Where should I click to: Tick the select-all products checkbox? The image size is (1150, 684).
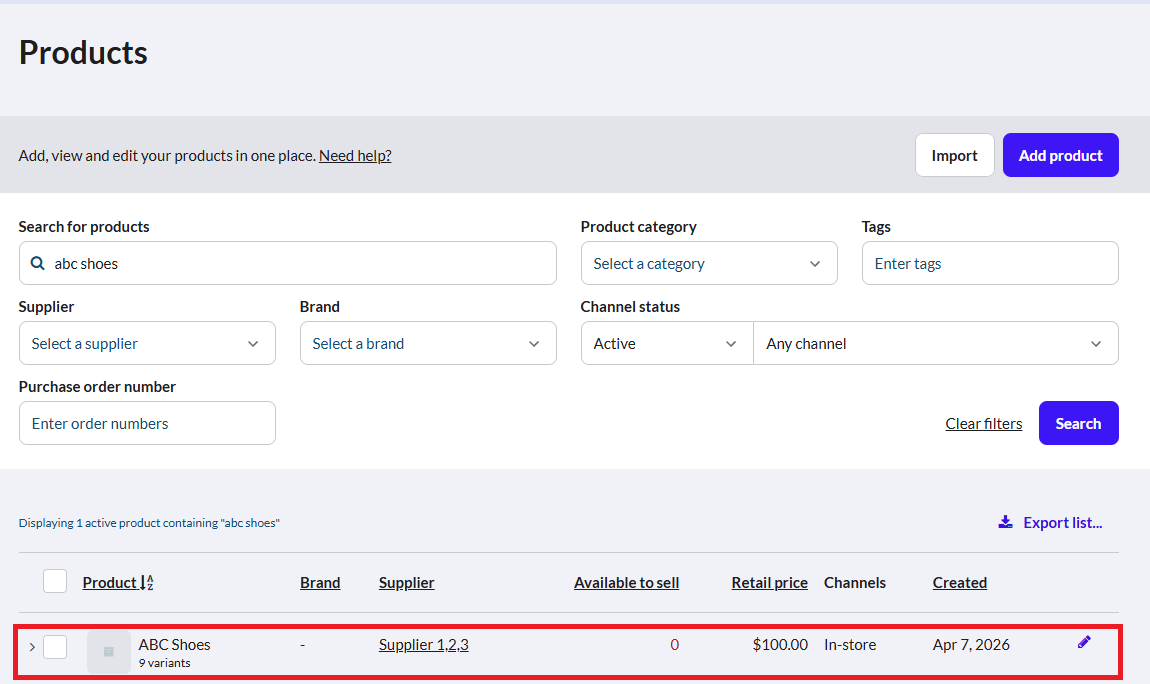55,581
